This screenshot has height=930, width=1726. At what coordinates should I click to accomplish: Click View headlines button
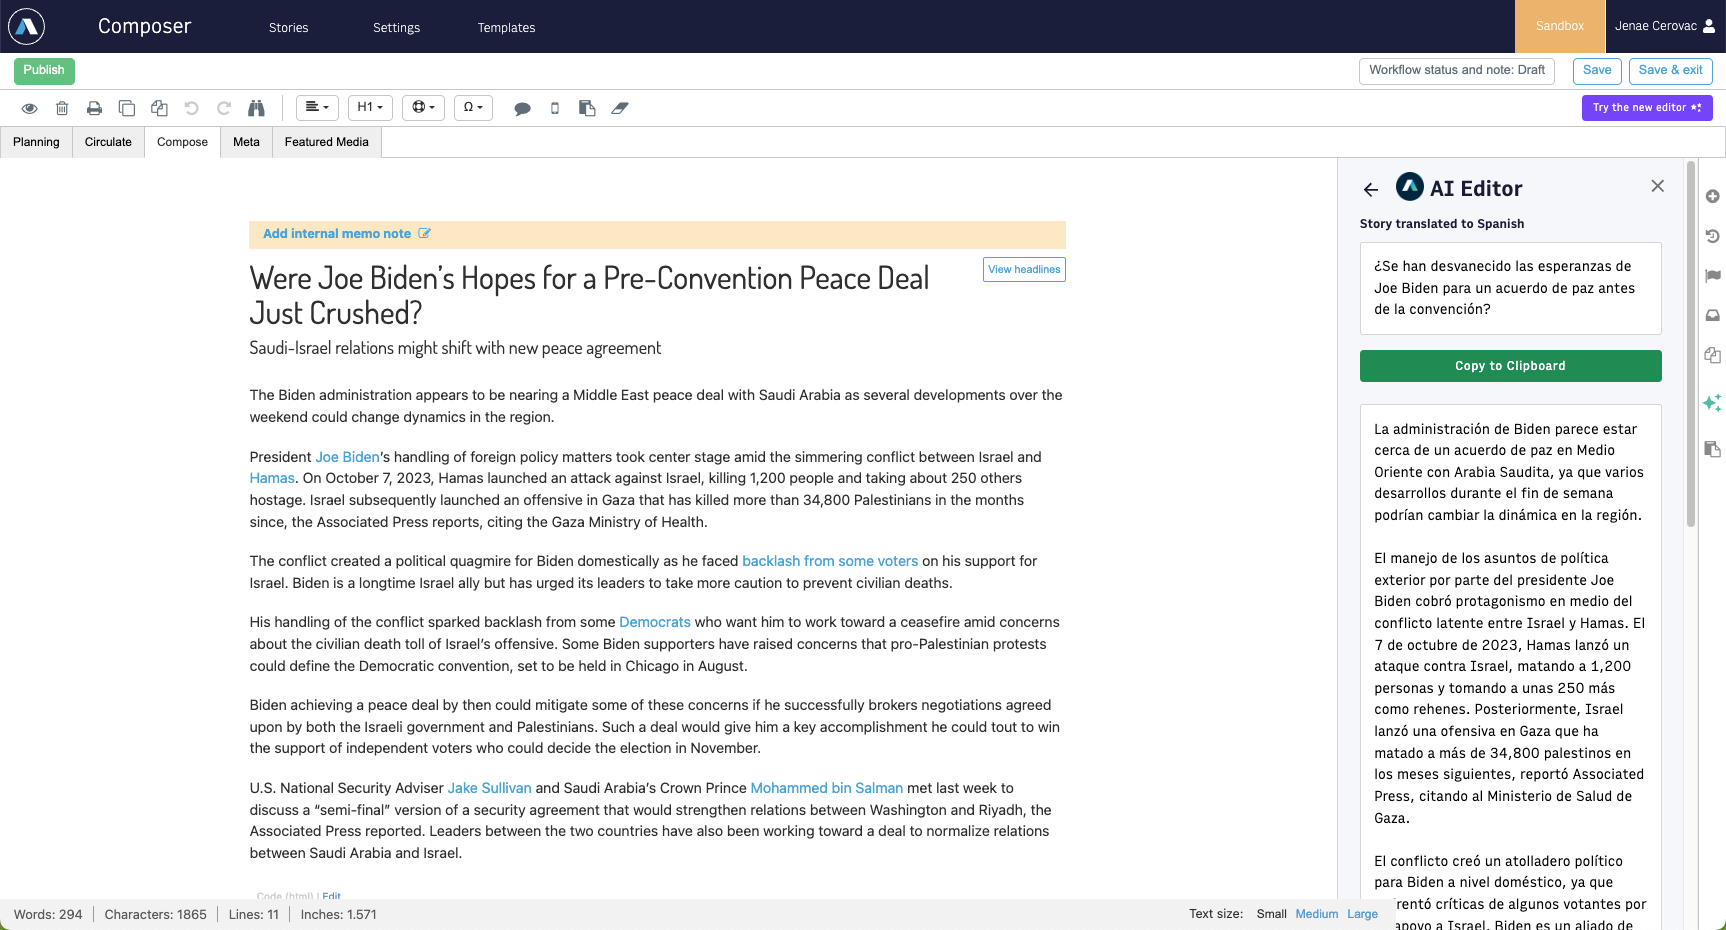pyautogui.click(x=1024, y=270)
